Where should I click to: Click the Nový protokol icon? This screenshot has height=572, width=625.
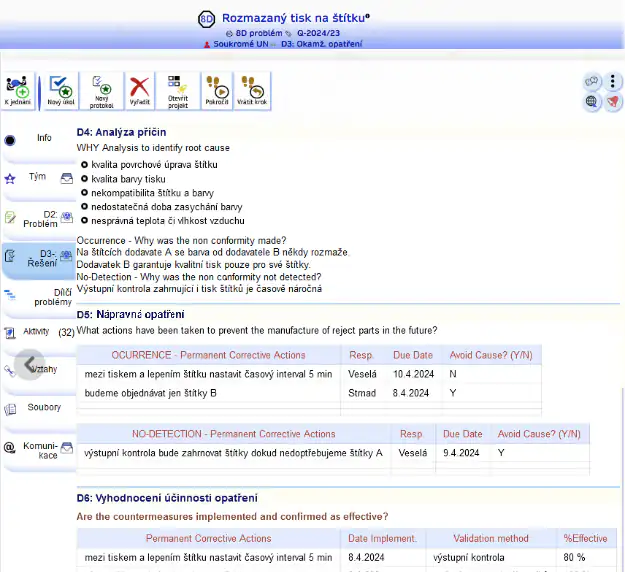(x=101, y=90)
